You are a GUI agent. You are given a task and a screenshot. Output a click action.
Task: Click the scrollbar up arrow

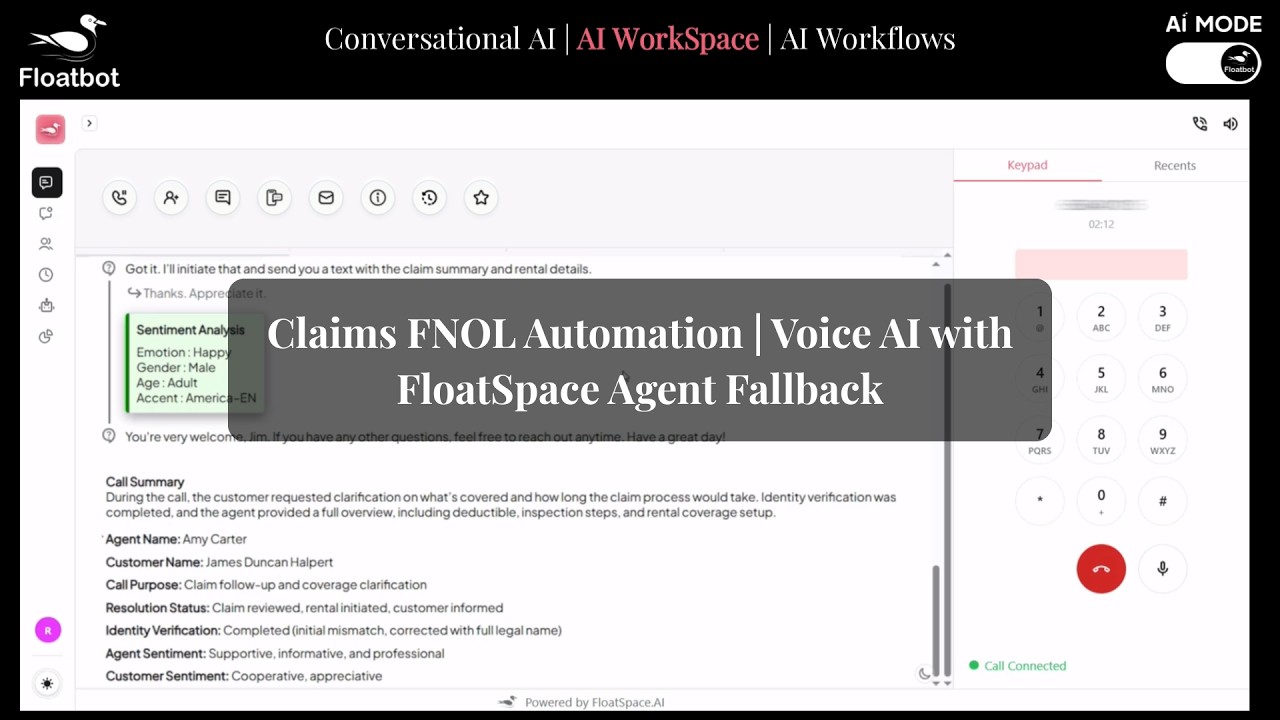coord(936,264)
